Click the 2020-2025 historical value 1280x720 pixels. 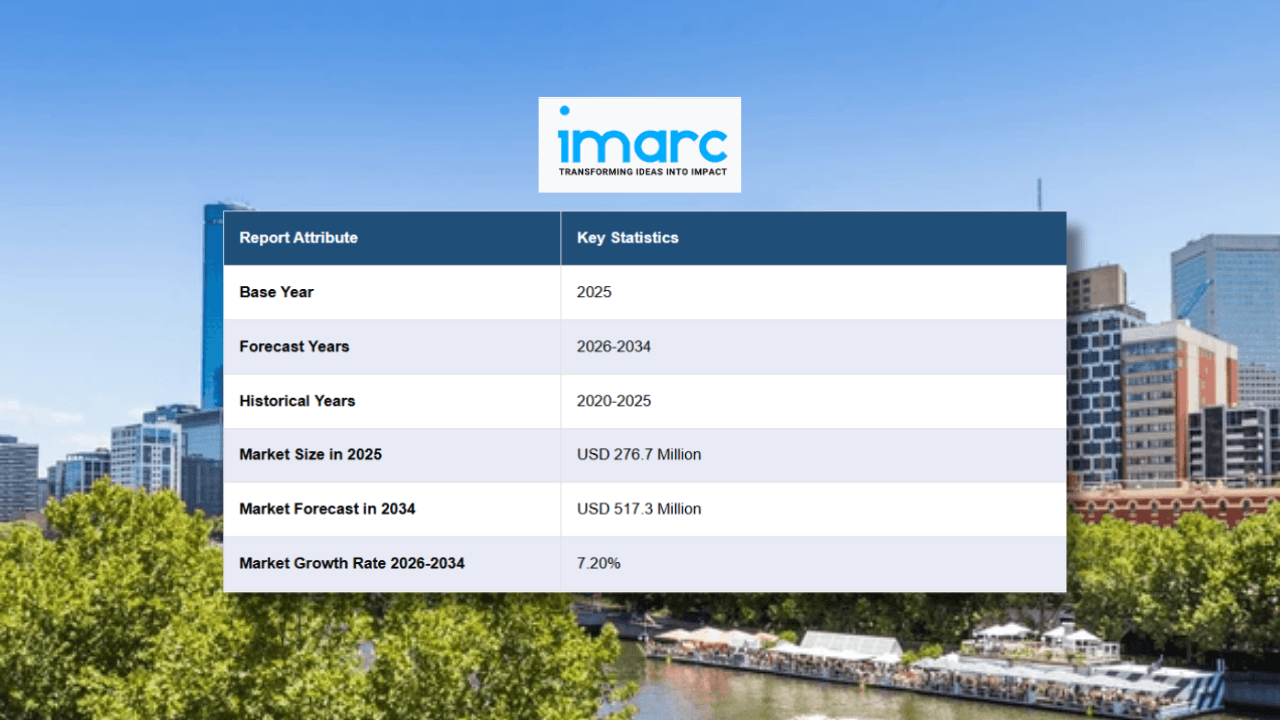(x=613, y=400)
